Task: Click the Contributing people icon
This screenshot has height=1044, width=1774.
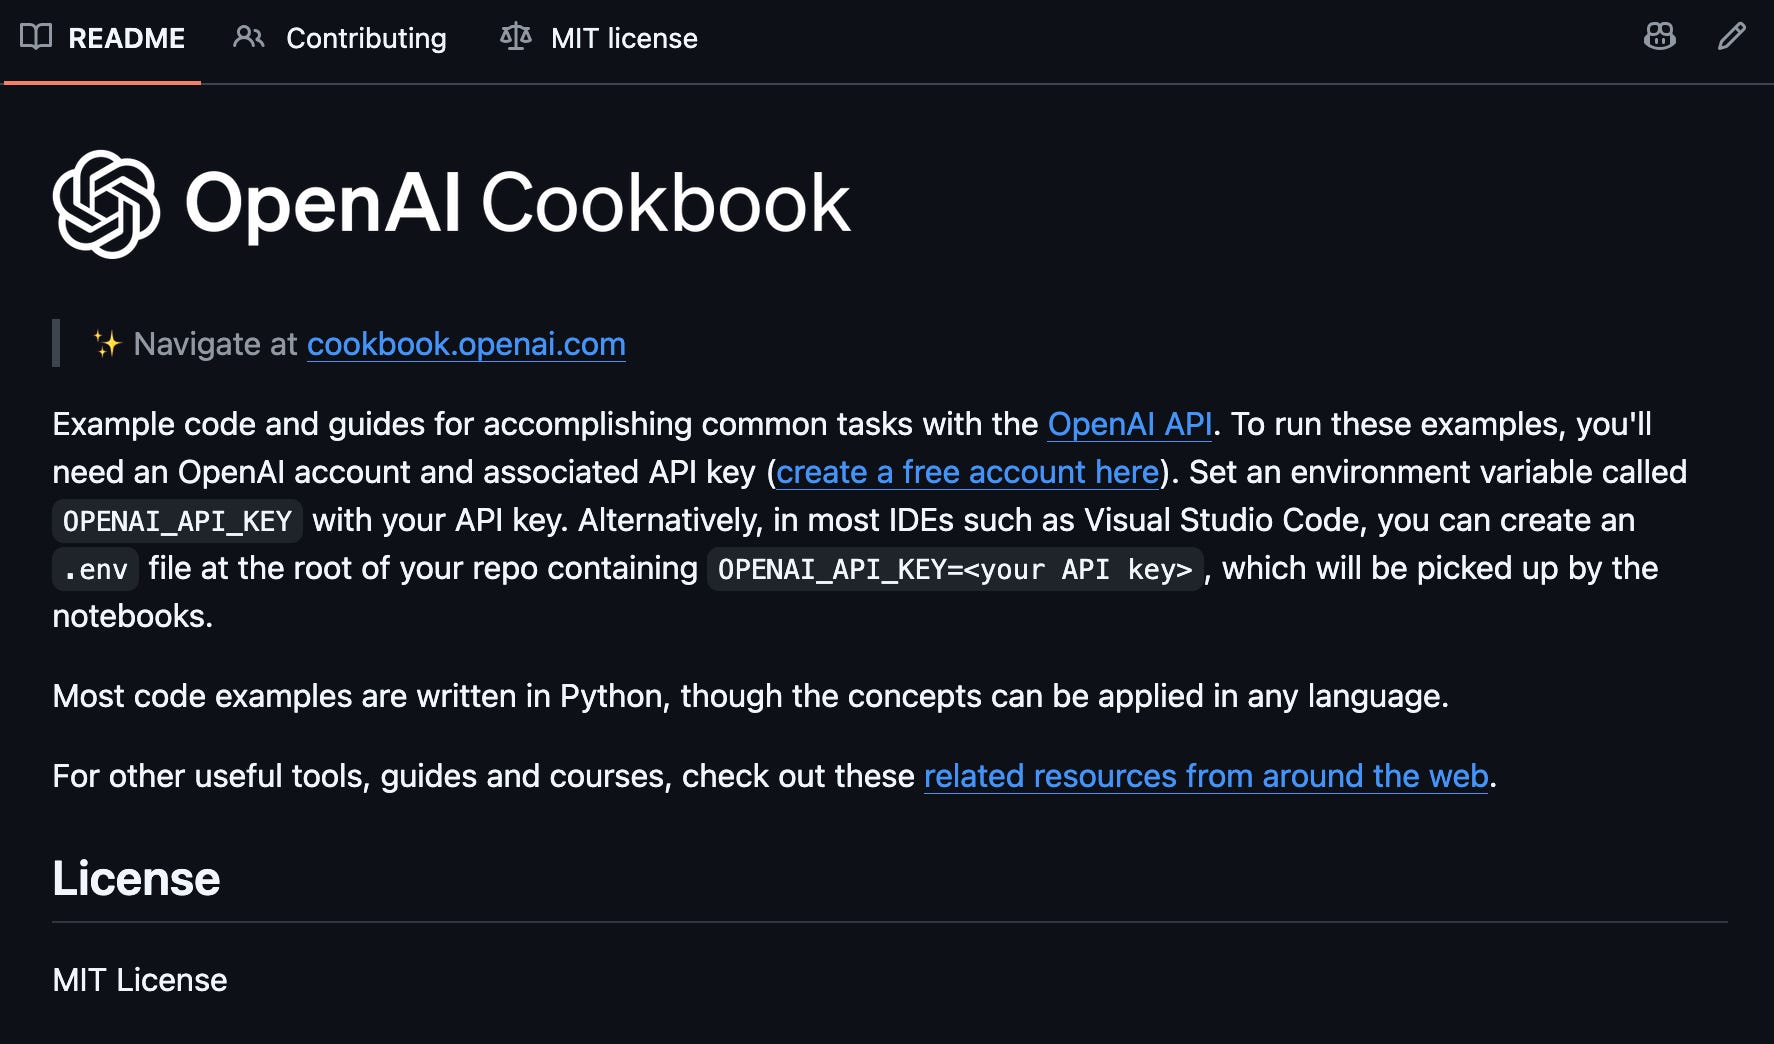Action: [248, 37]
